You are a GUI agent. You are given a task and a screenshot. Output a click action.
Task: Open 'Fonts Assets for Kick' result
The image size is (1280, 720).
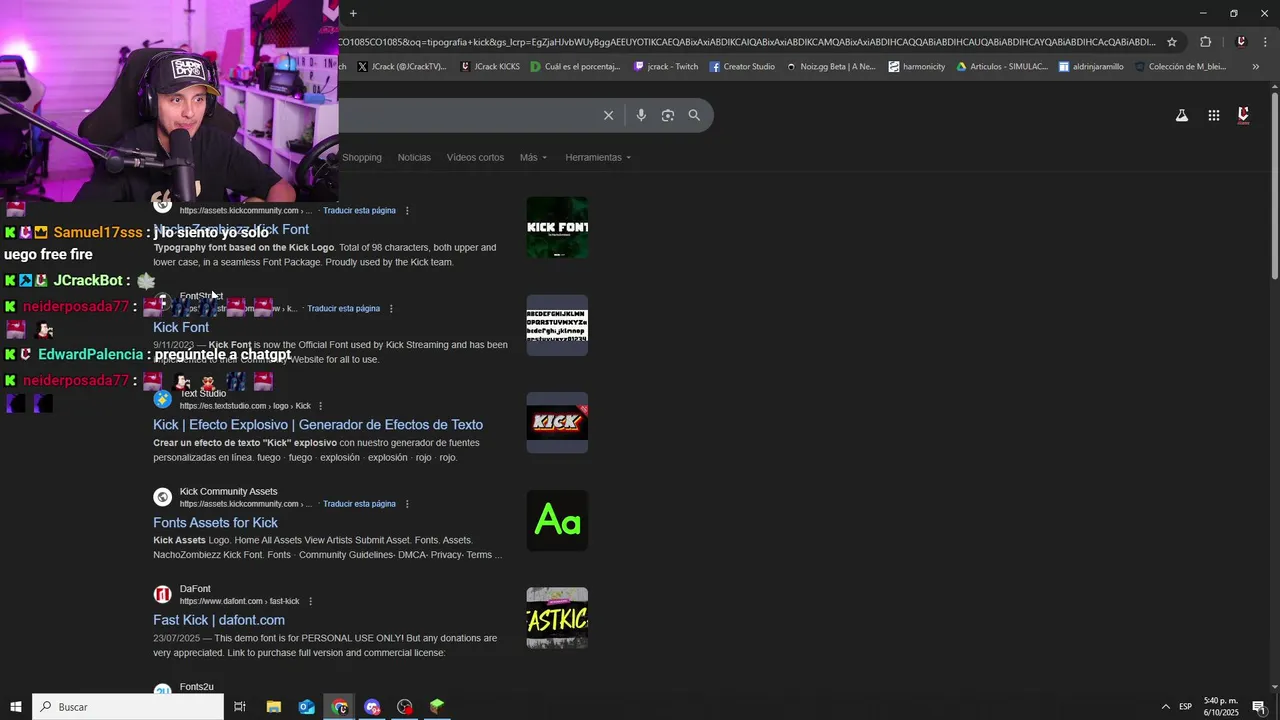[x=215, y=523]
